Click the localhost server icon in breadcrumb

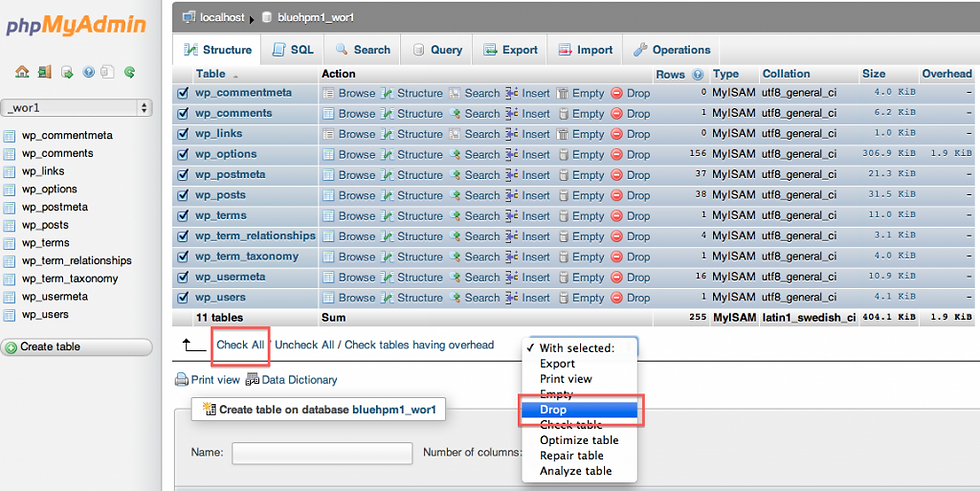(x=189, y=17)
